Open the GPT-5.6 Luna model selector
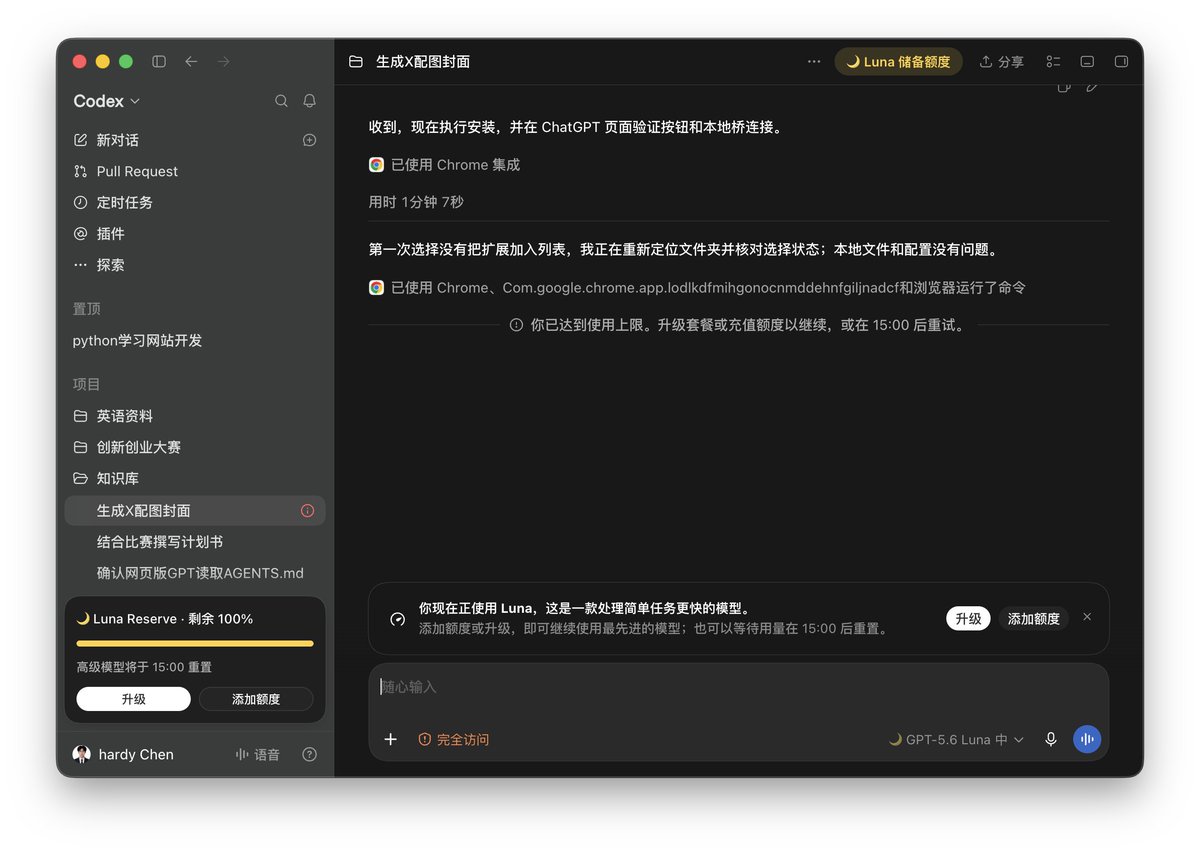Screen dimensions: 1200x852 (x=956, y=739)
